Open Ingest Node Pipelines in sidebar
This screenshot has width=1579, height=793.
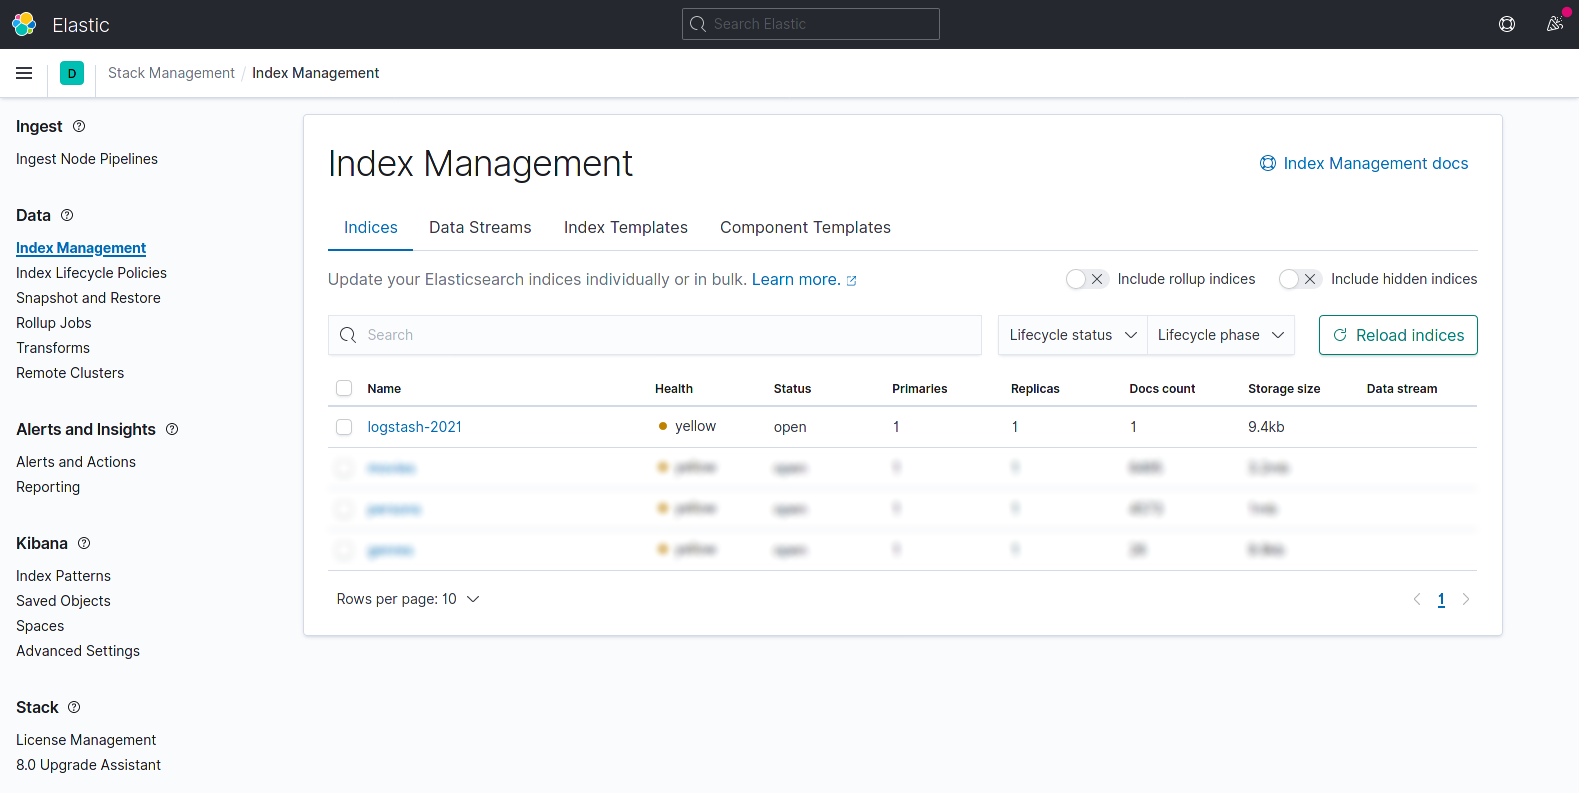coord(87,159)
